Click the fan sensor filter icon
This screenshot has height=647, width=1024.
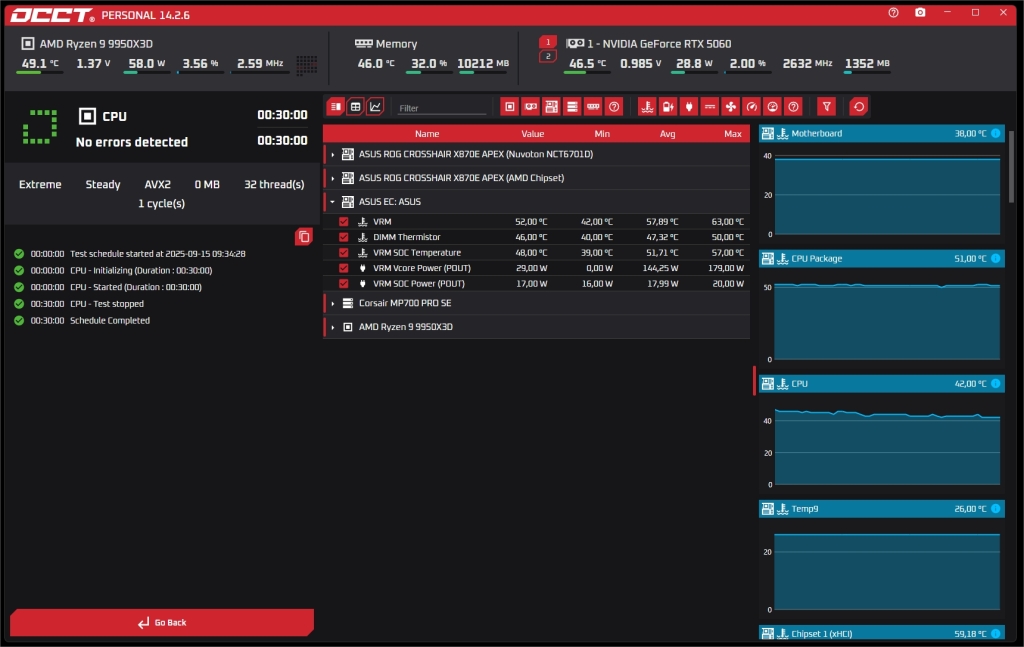(730, 106)
